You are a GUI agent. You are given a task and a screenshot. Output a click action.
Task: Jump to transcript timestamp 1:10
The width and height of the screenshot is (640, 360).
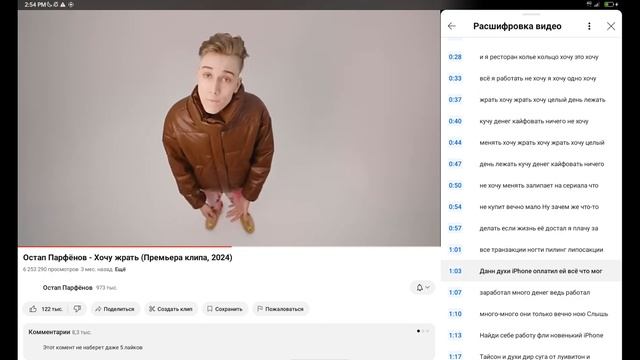pyautogui.click(x=455, y=314)
